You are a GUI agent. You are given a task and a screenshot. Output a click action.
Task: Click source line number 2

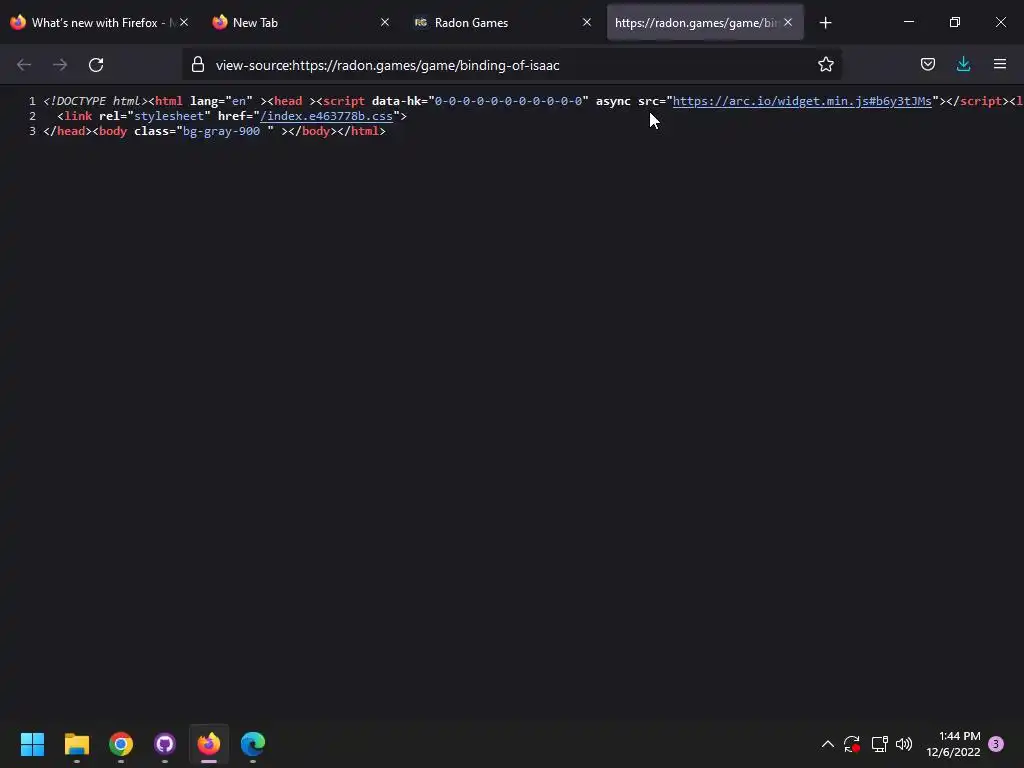pos(32,116)
